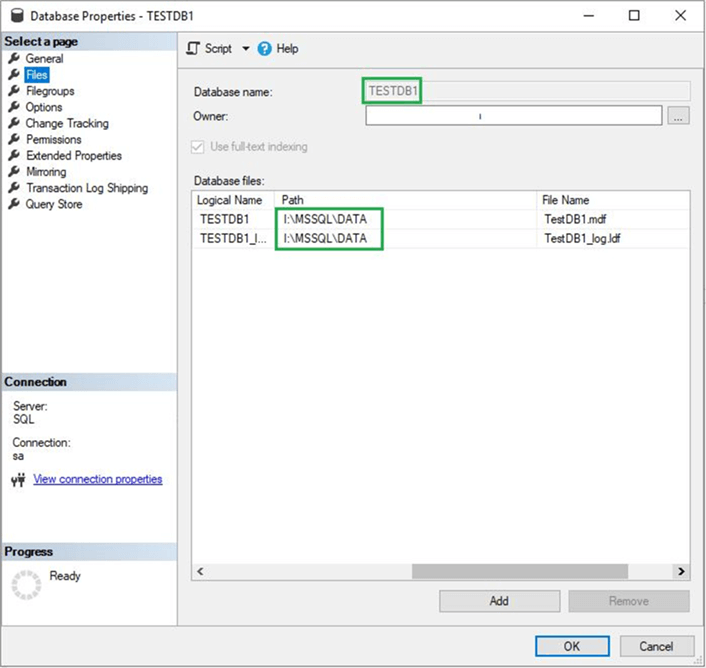Select the Options page
The height and width of the screenshot is (668, 706).
tap(44, 107)
